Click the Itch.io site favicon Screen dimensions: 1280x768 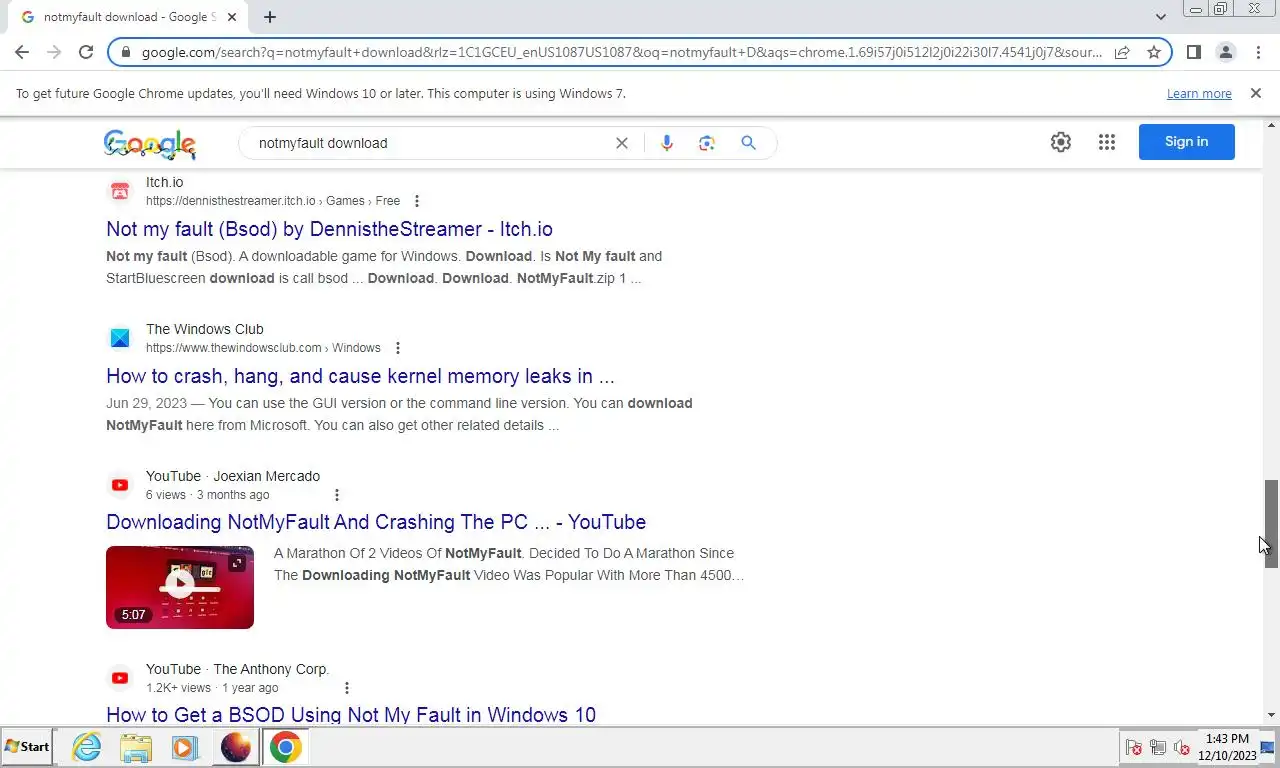coord(120,191)
